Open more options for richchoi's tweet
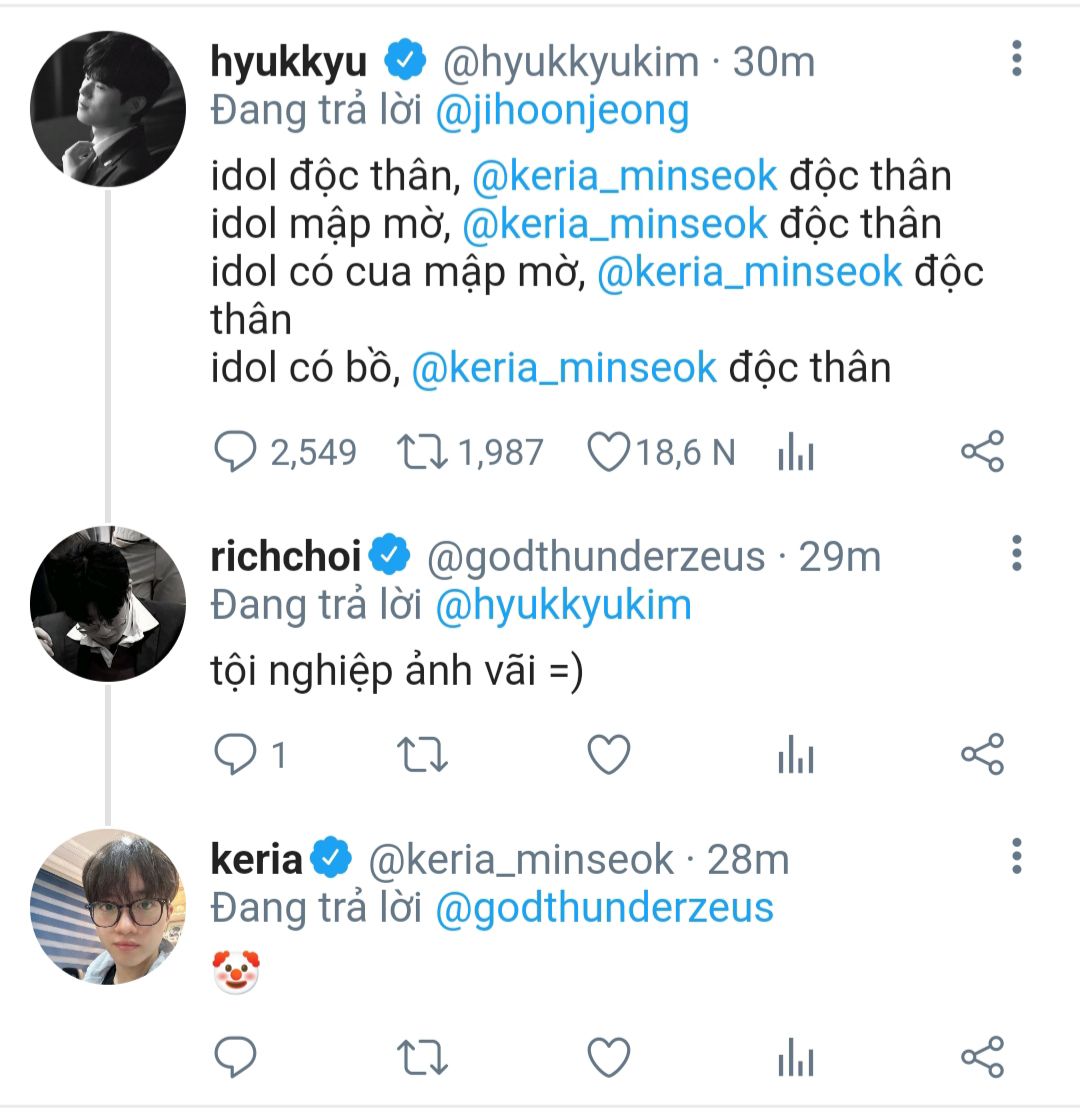The width and height of the screenshot is (1080, 1113). 1016,552
